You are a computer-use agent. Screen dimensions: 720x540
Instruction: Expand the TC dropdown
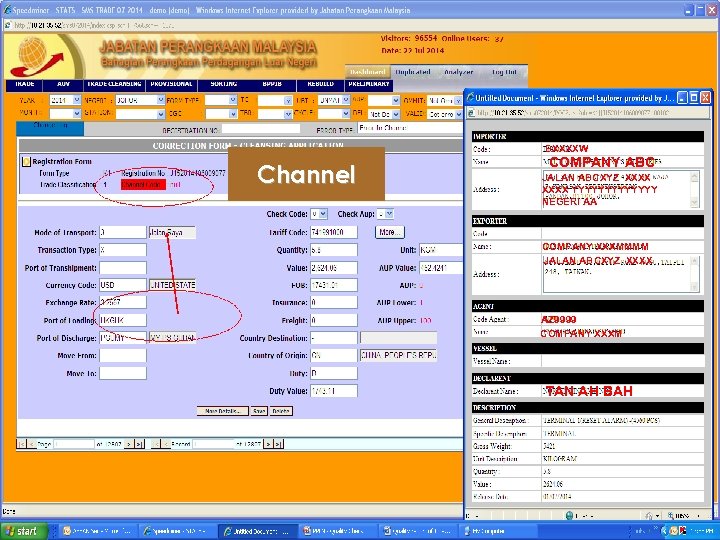point(288,100)
